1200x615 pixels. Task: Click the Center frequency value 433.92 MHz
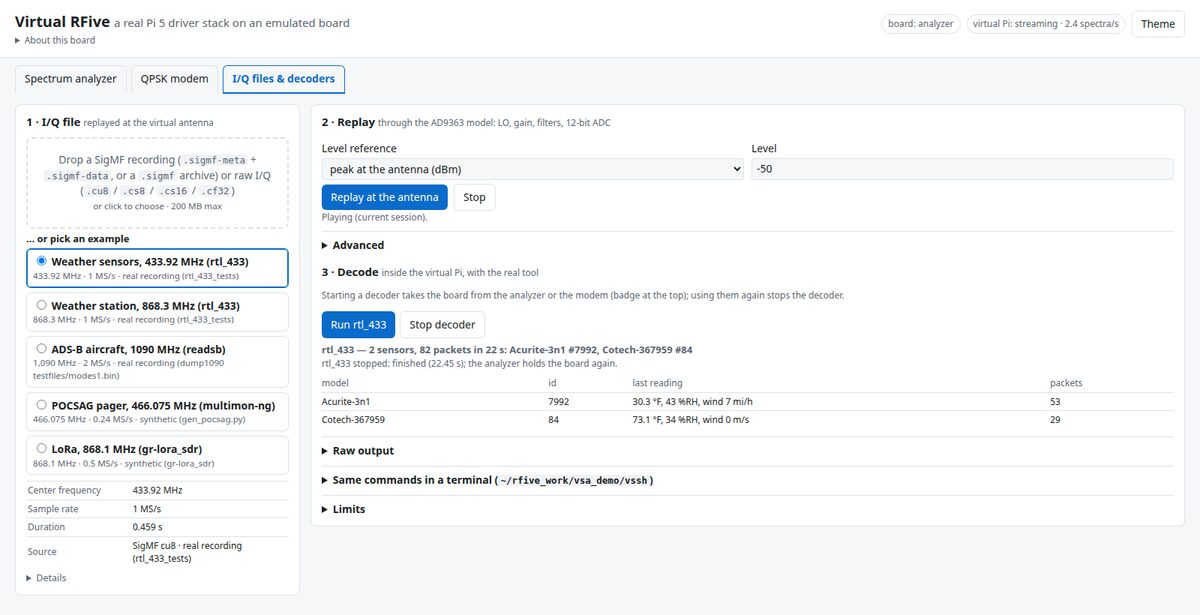pyautogui.click(x=157, y=490)
